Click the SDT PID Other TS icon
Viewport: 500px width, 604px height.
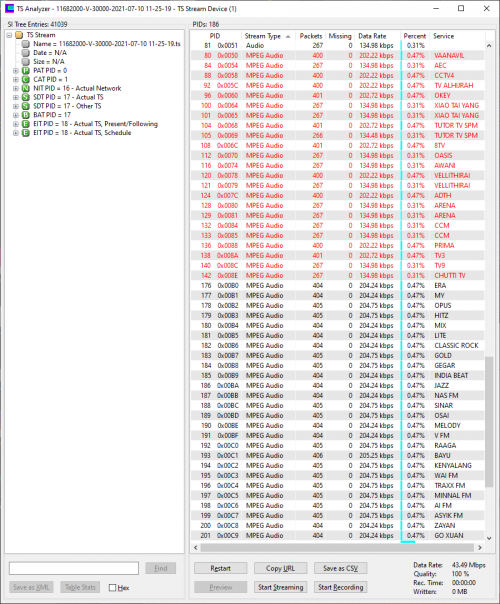point(26,106)
